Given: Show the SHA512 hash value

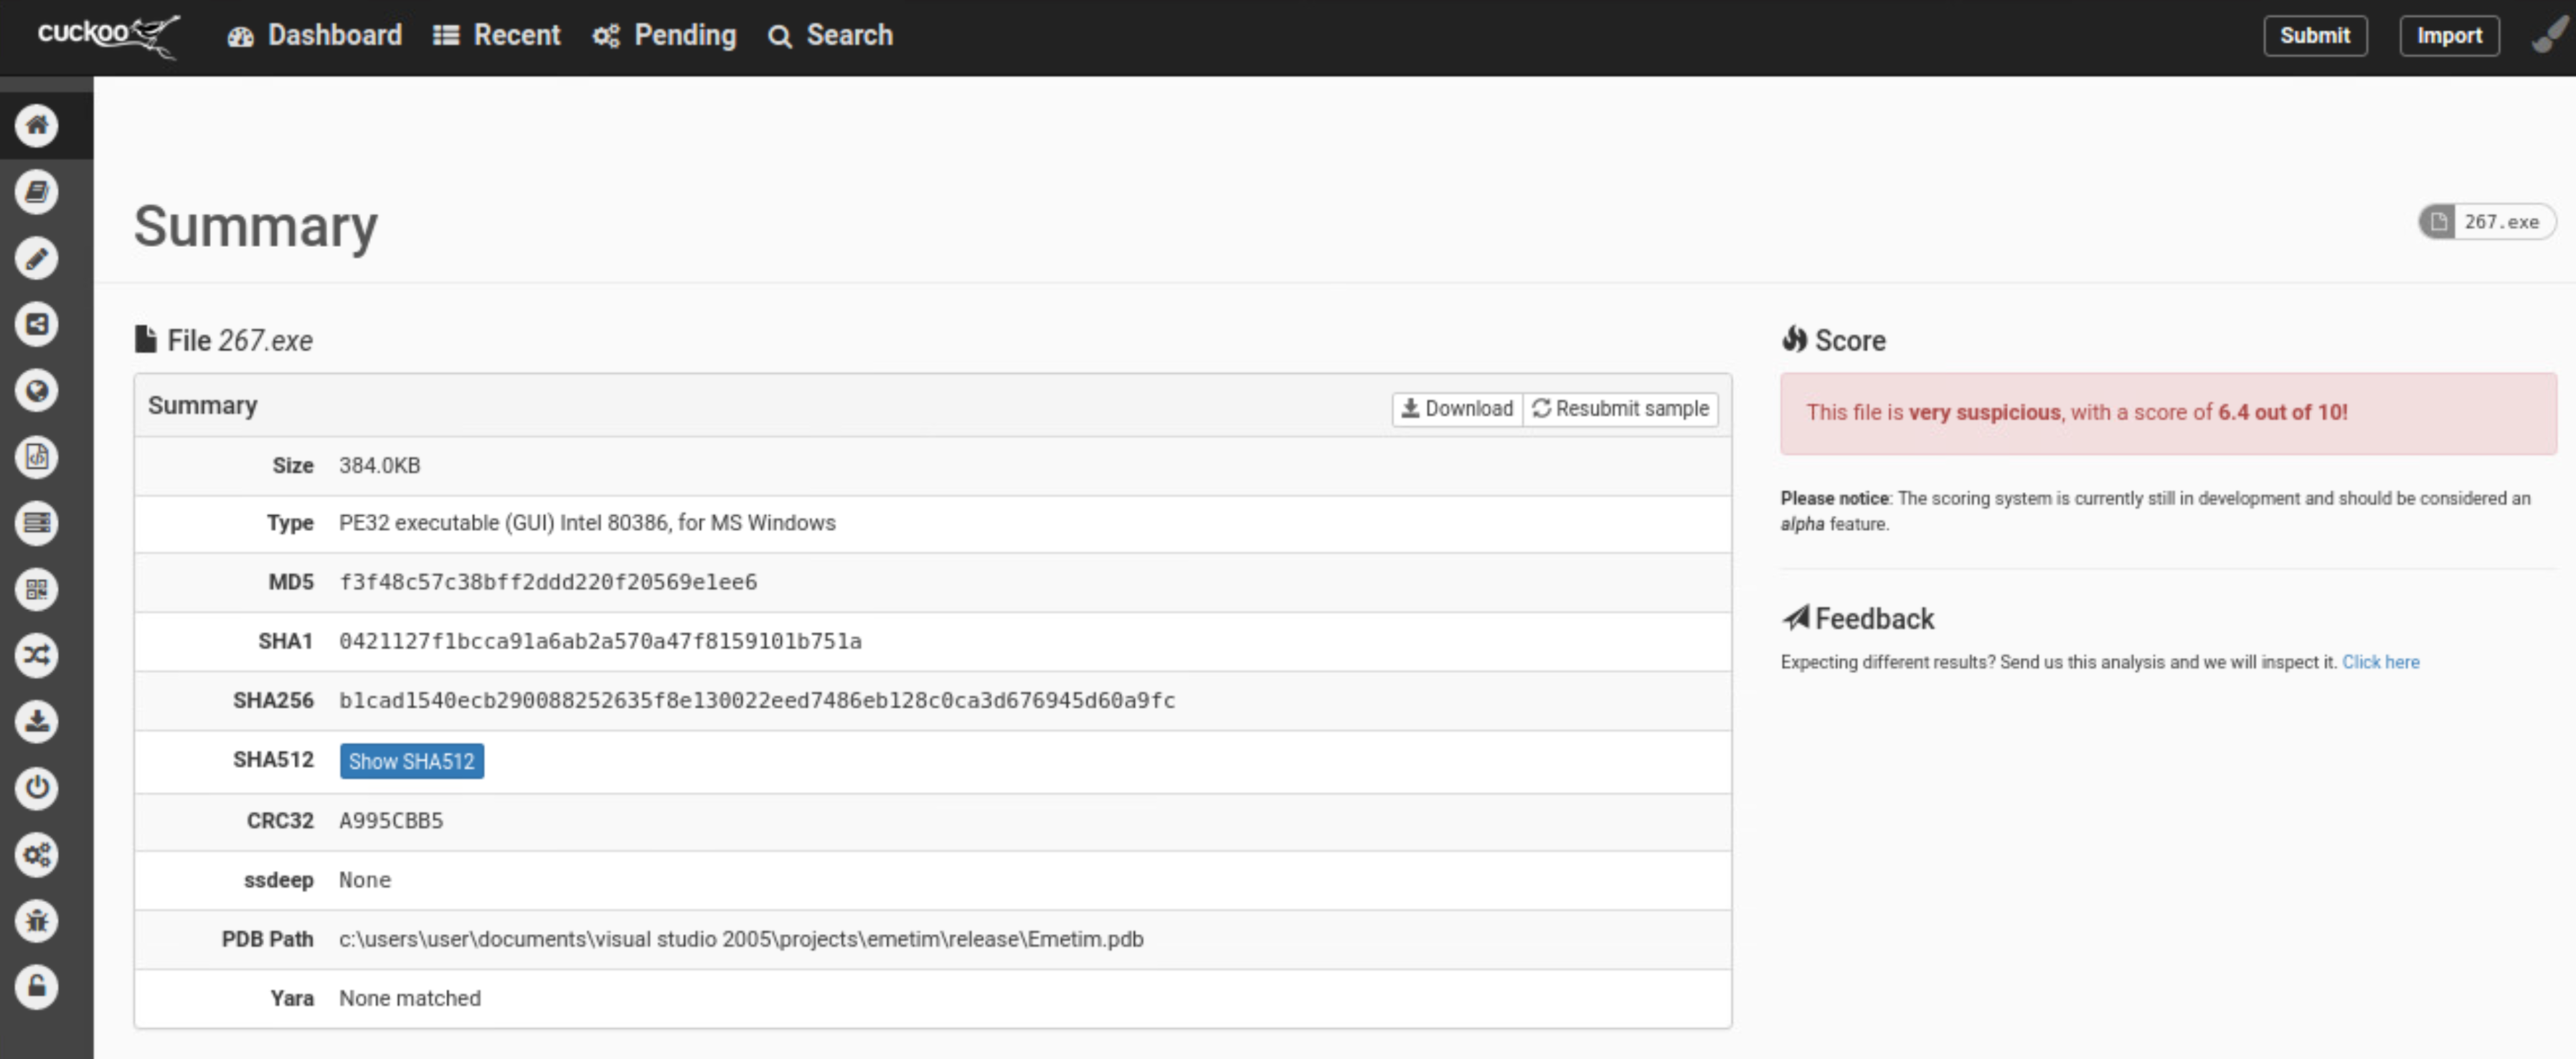Looking at the screenshot, I should tap(411, 761).
